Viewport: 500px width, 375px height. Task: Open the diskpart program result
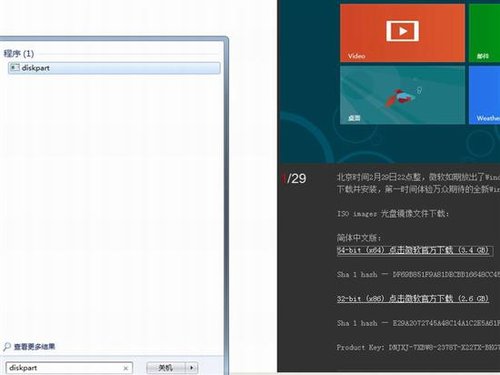(x=114, y=68)
